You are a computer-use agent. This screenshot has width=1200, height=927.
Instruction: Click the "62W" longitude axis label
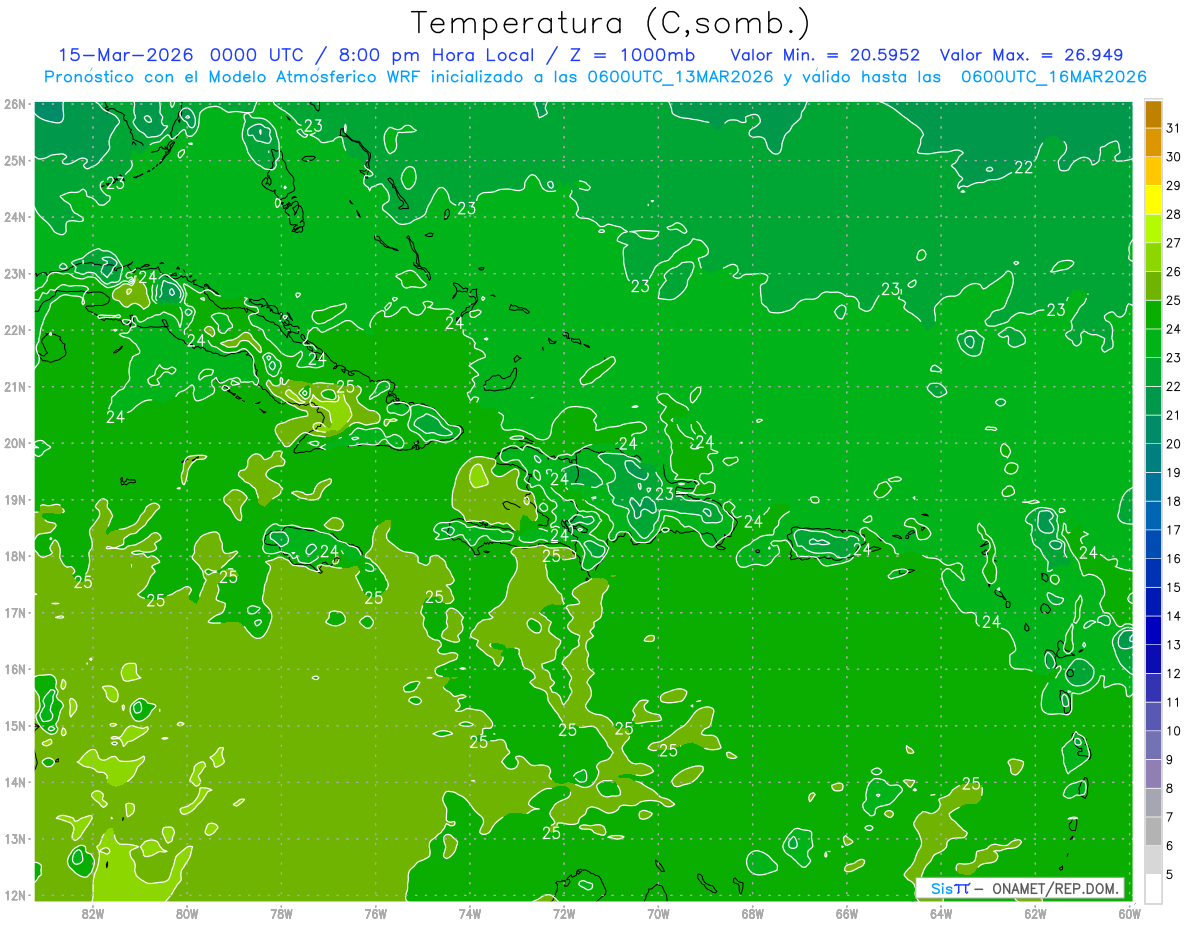[1035, 913]
